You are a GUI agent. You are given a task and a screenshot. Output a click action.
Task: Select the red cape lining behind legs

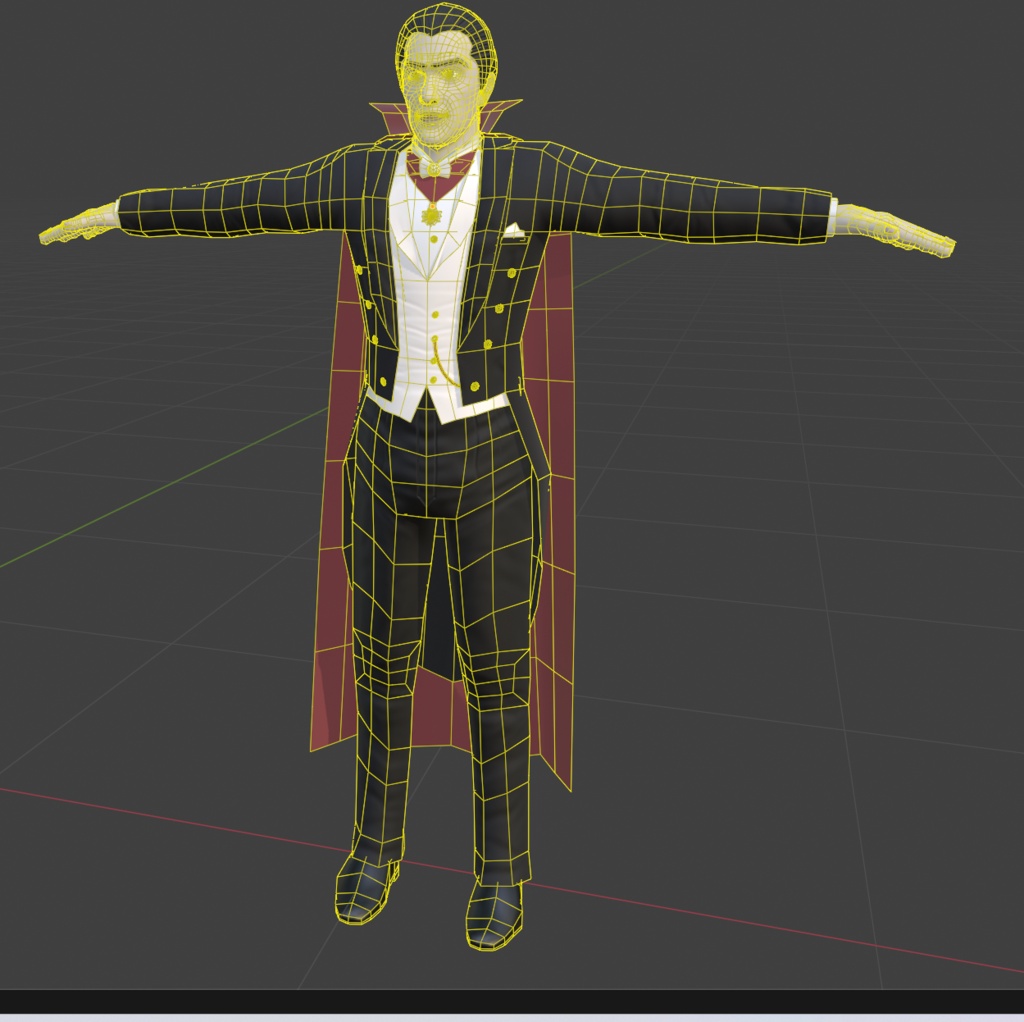[438, 712]
